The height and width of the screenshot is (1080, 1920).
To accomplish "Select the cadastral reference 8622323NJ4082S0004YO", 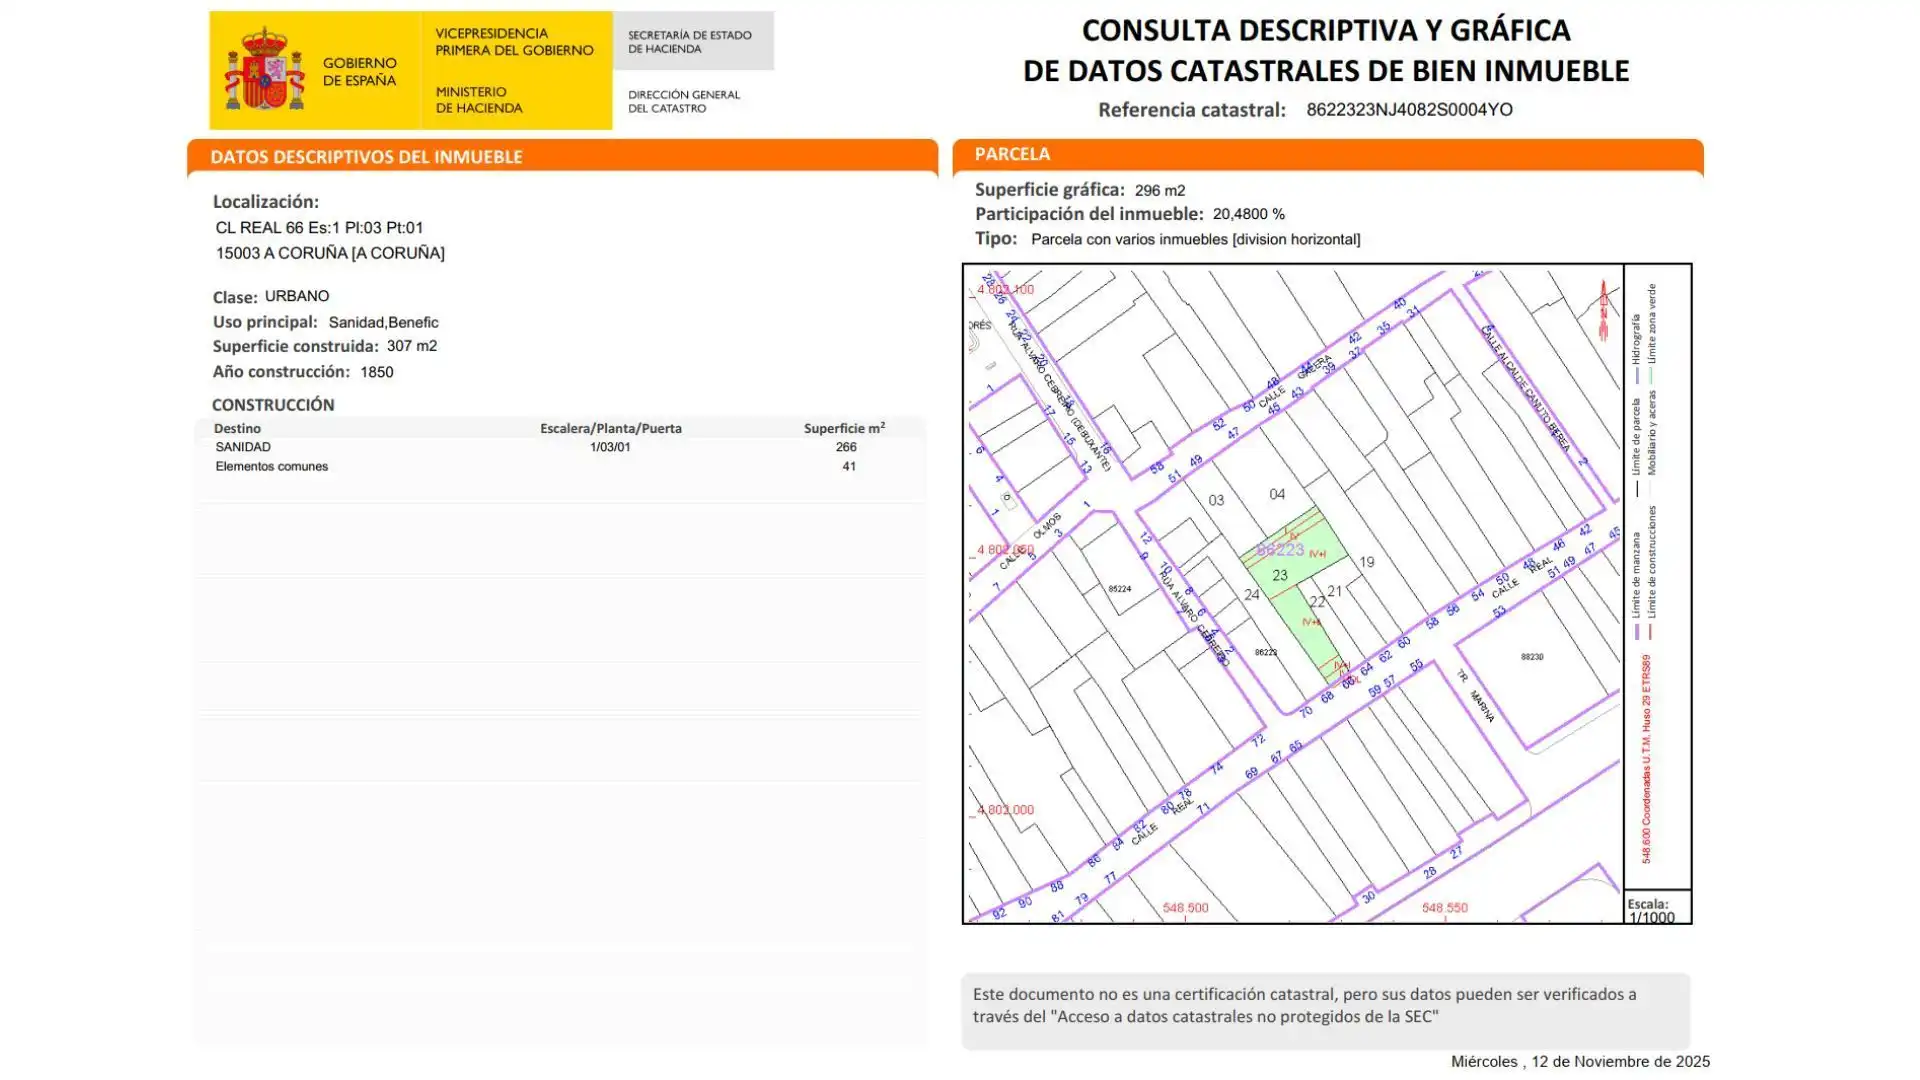I will point(1409,110).
